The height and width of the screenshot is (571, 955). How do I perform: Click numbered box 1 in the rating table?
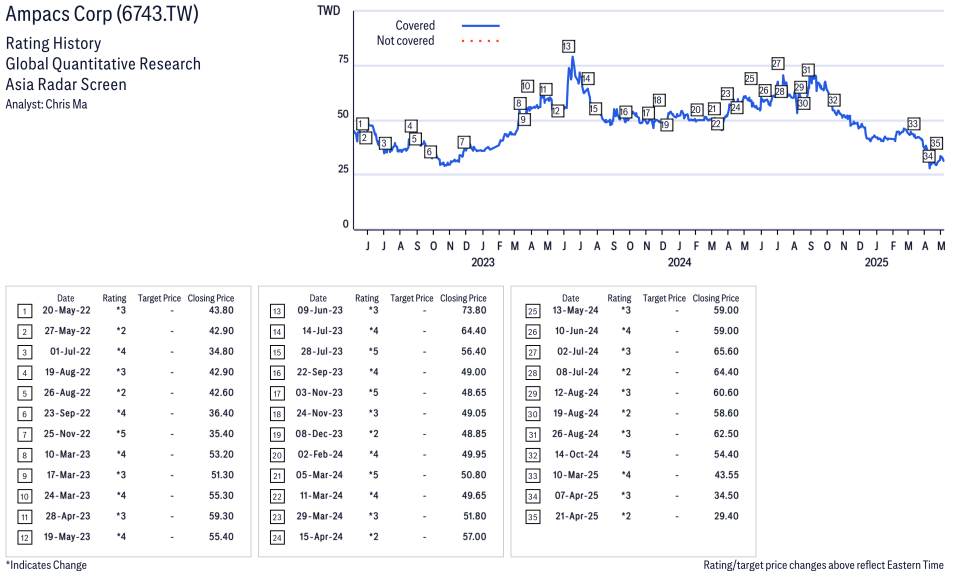click(x=24, y=312)
